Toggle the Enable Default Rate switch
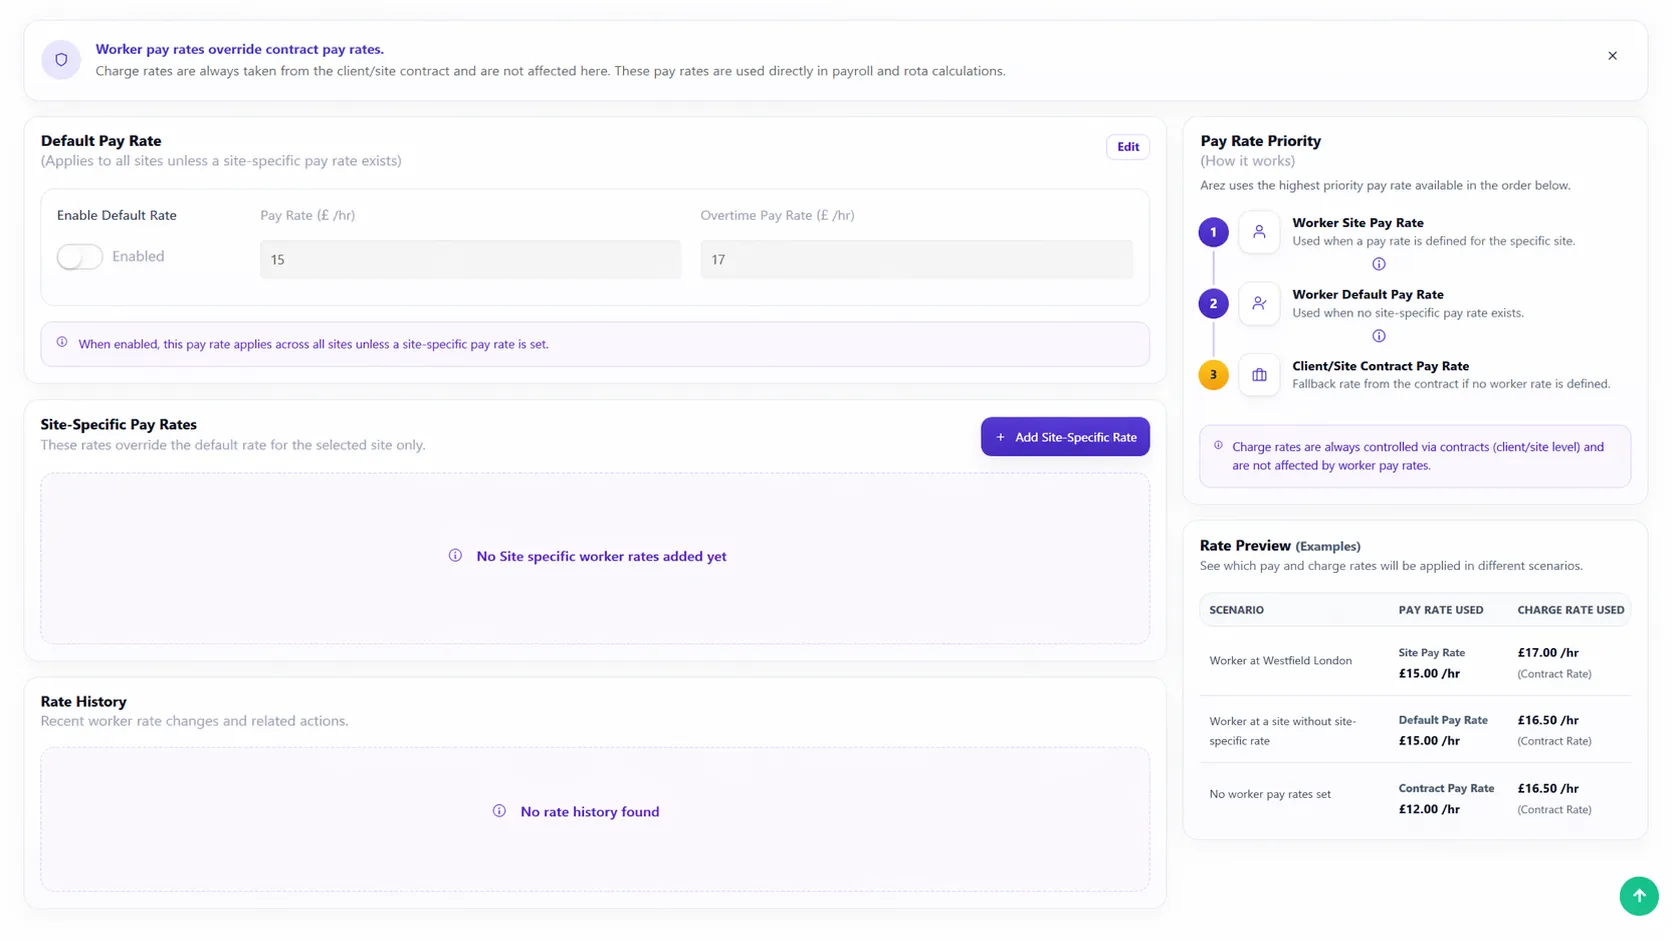The image size is (1672, 941). [x=80, y=257]
